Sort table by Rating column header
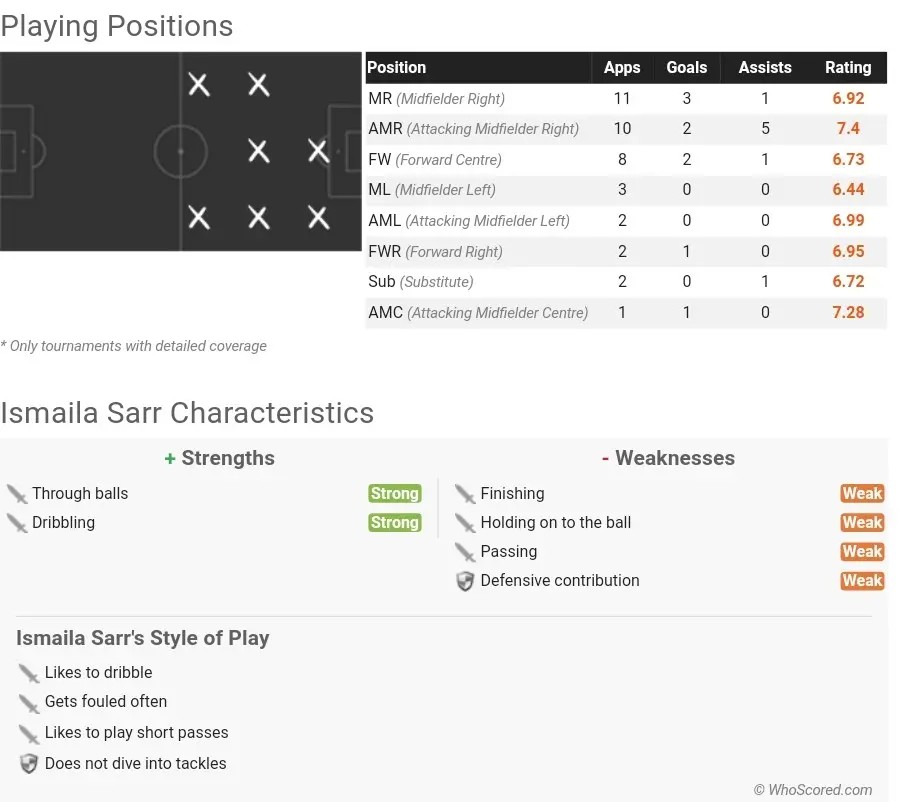The image size is (907, 802). coord(847,68)
